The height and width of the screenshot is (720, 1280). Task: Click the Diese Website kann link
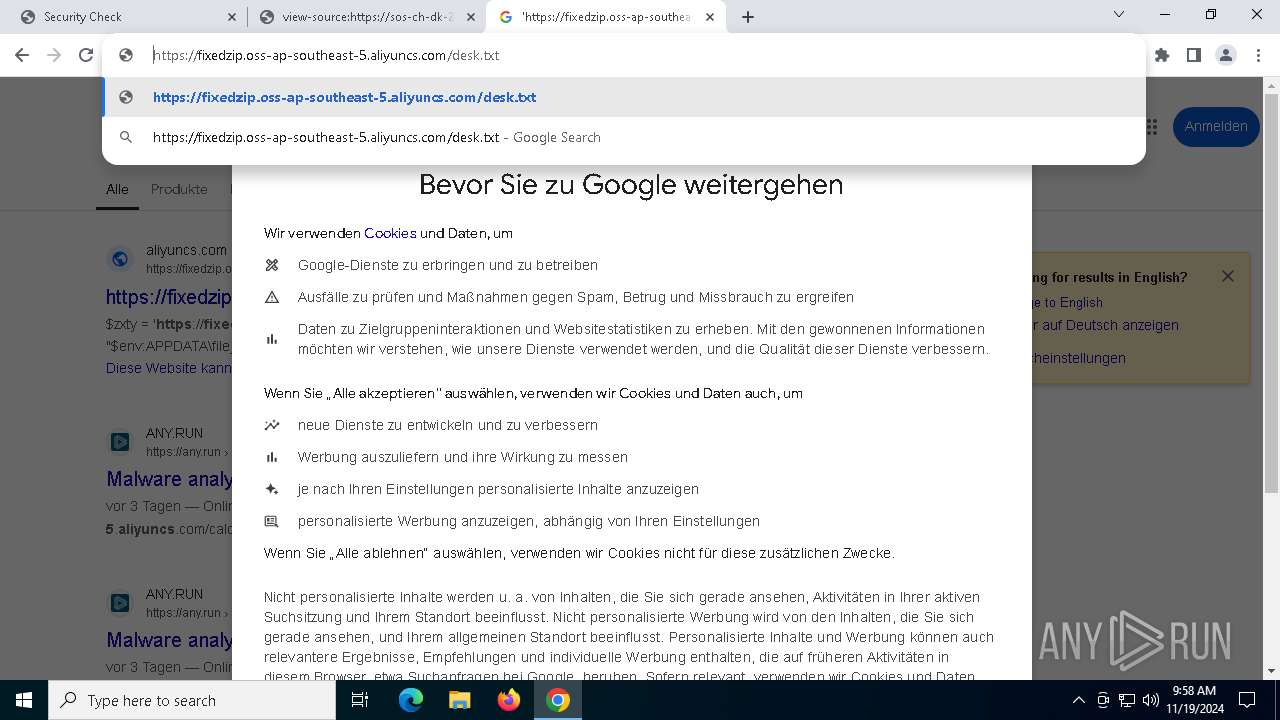point(168,368)
